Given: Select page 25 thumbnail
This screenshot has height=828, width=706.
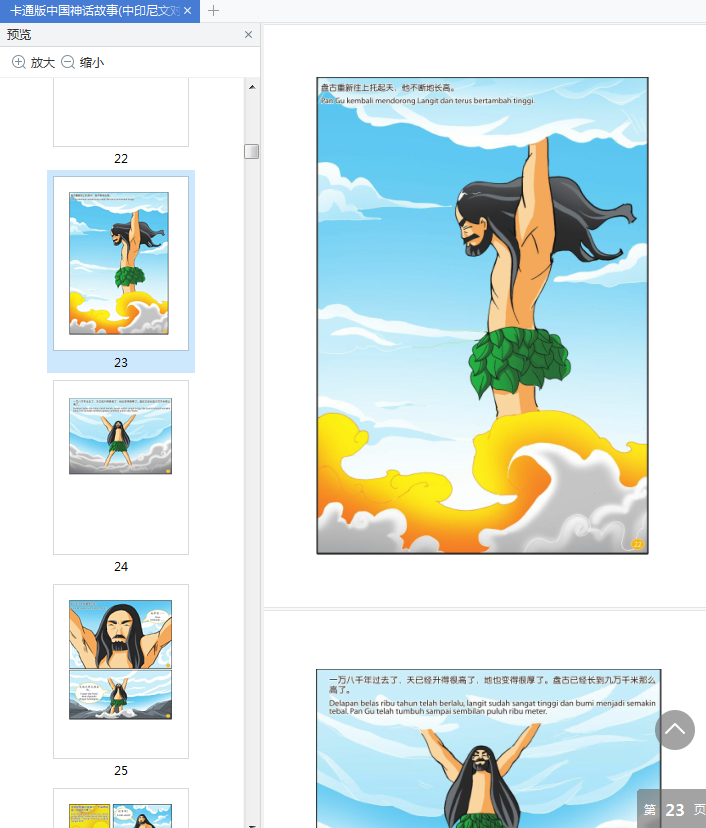Looking at the screenshot, I should pyautogui.click(x=121, y=671).
